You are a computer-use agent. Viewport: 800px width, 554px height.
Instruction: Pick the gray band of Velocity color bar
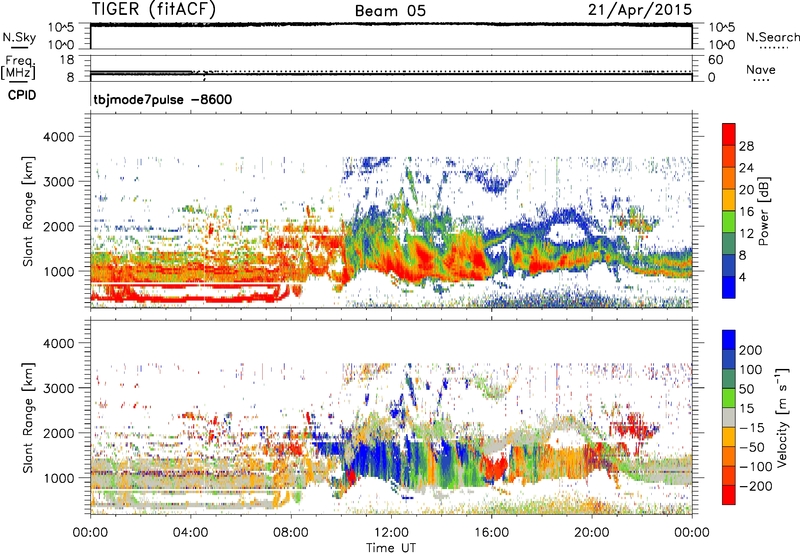[x=729, y=418]
